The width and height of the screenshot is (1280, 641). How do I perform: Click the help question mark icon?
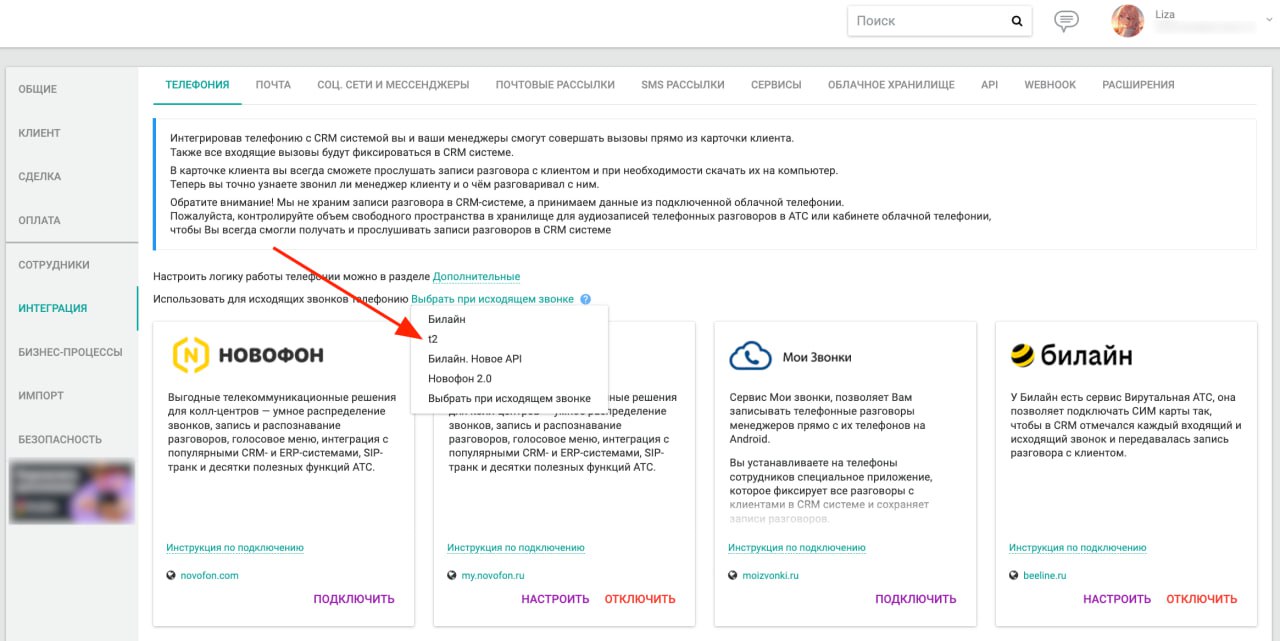pyautogui.click(x=585, y=299)
